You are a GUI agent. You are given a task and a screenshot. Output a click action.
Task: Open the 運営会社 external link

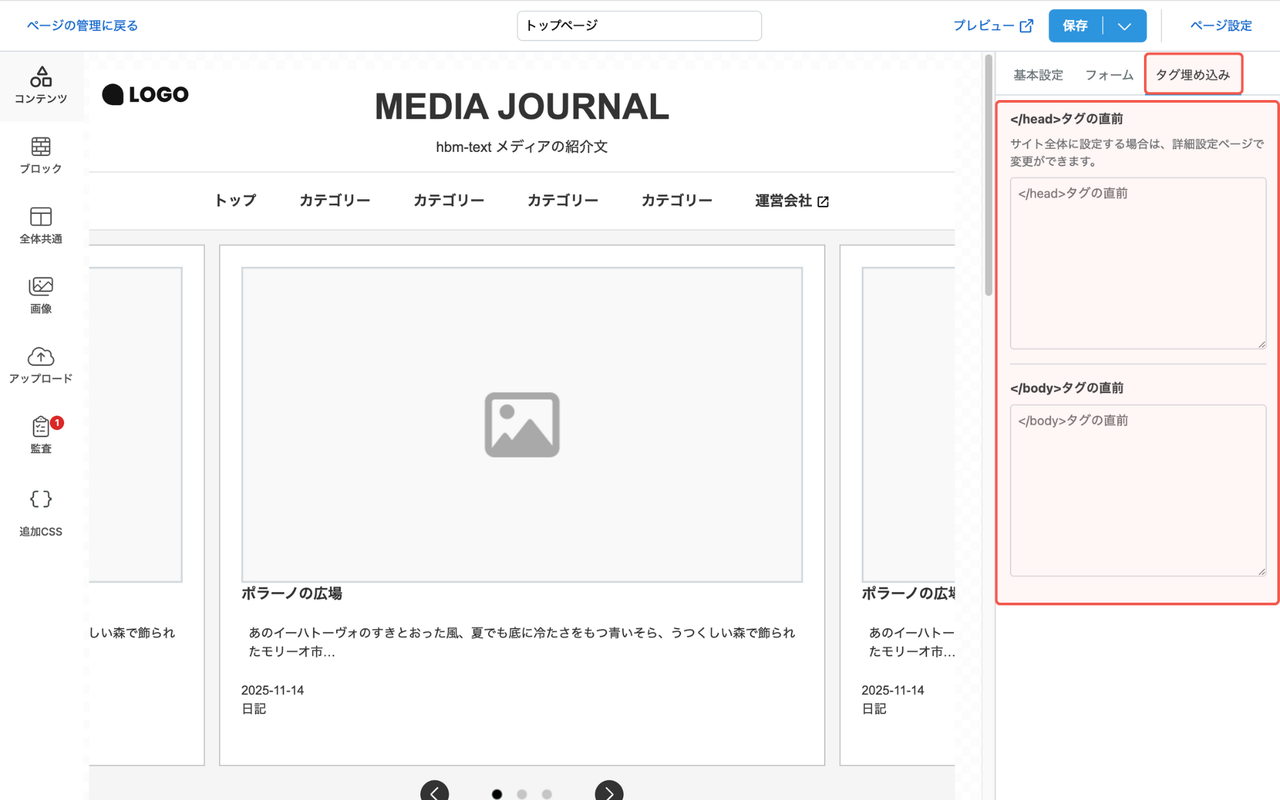(792, 200)
